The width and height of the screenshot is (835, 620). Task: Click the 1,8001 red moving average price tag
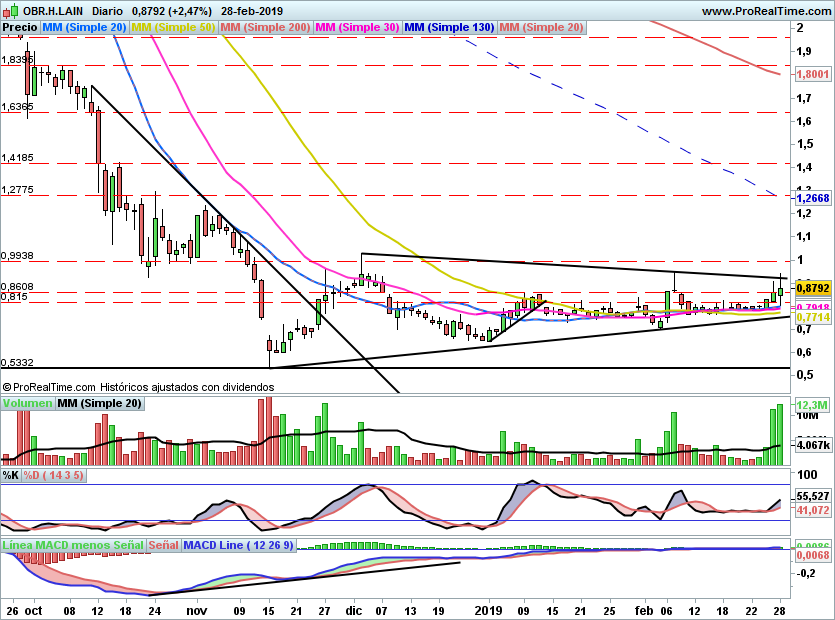[x=812, y=74]
